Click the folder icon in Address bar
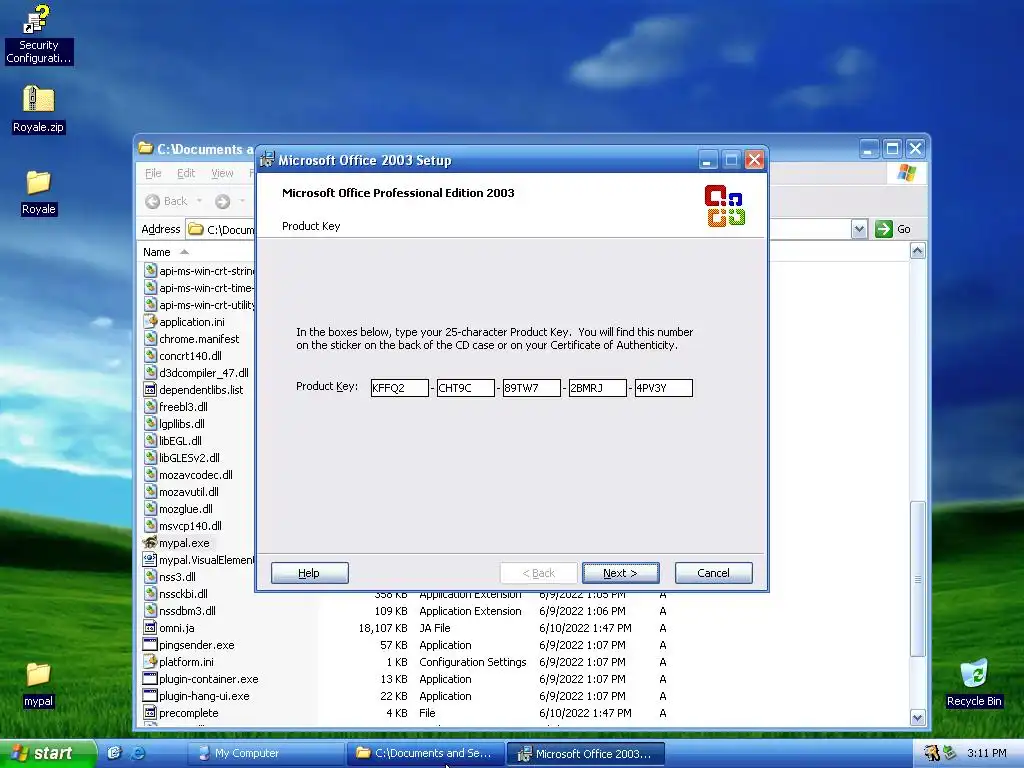 pos(196,229)
